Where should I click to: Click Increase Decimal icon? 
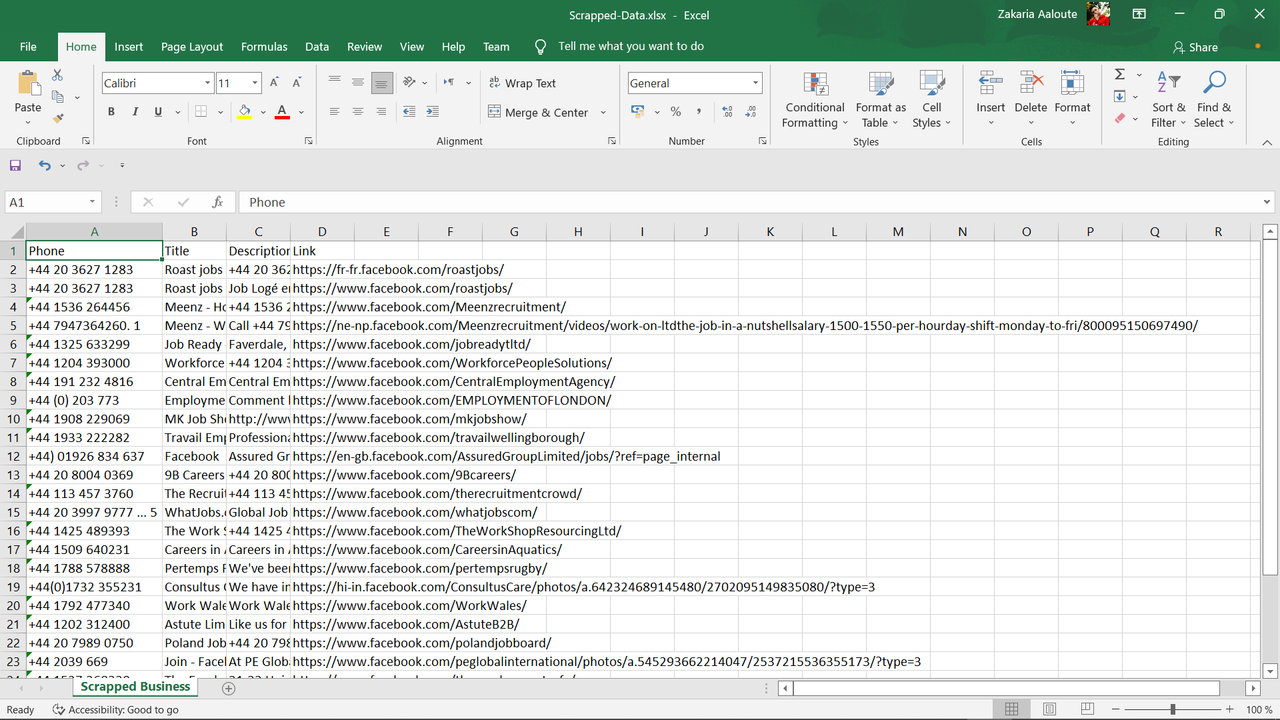[727, 112]
